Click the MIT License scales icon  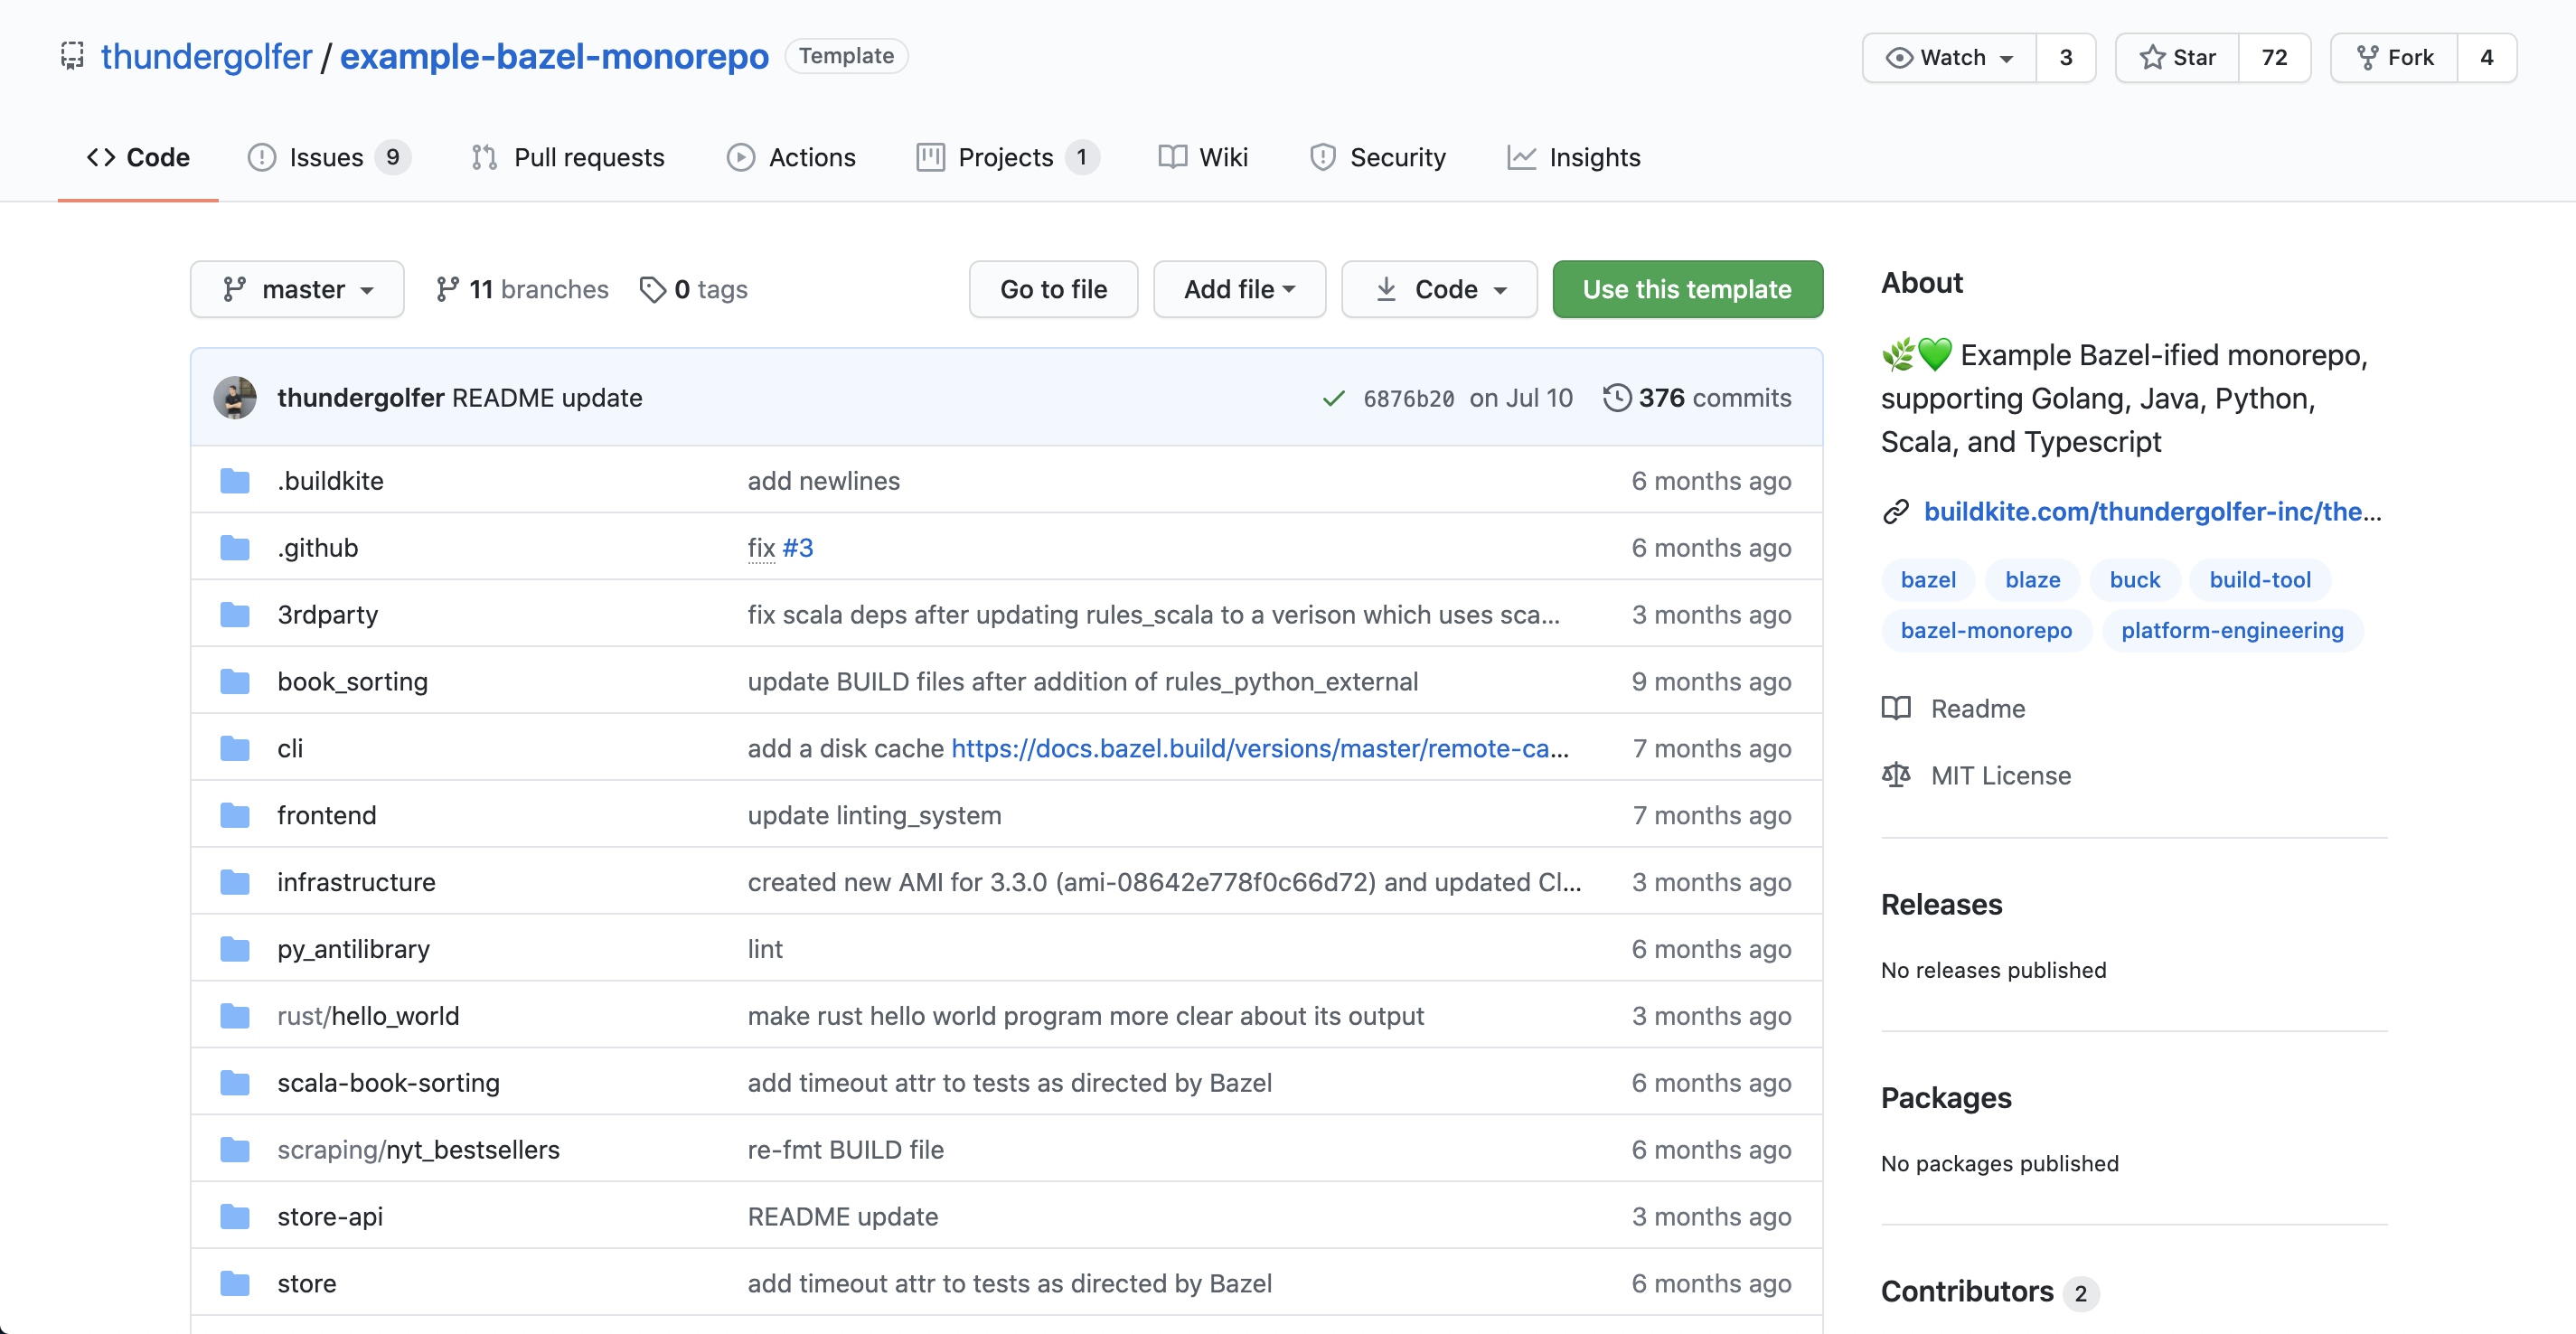point(1896,775)
